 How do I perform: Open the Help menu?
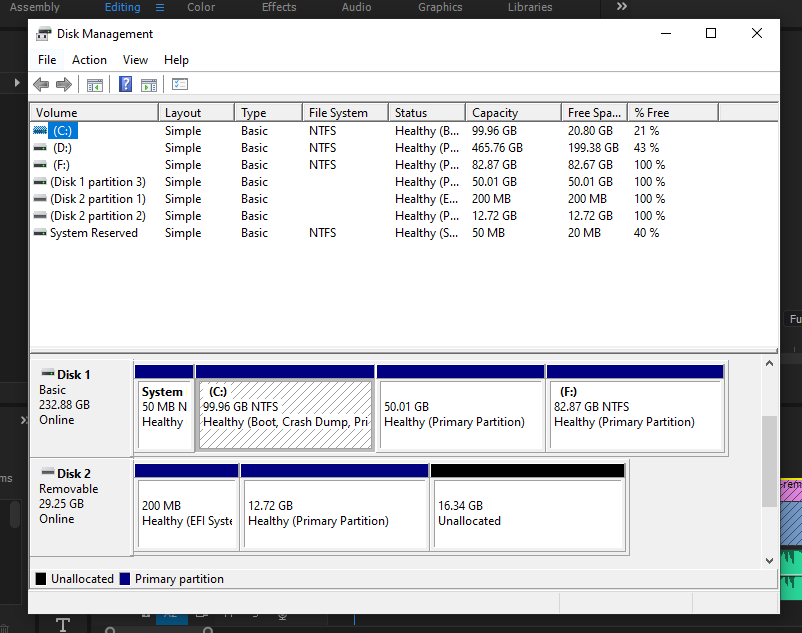[x=176, y=60]
